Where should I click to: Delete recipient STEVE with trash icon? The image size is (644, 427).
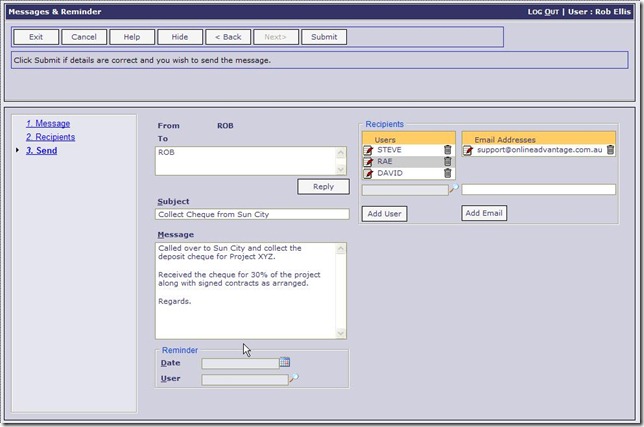tap(447, 150)
